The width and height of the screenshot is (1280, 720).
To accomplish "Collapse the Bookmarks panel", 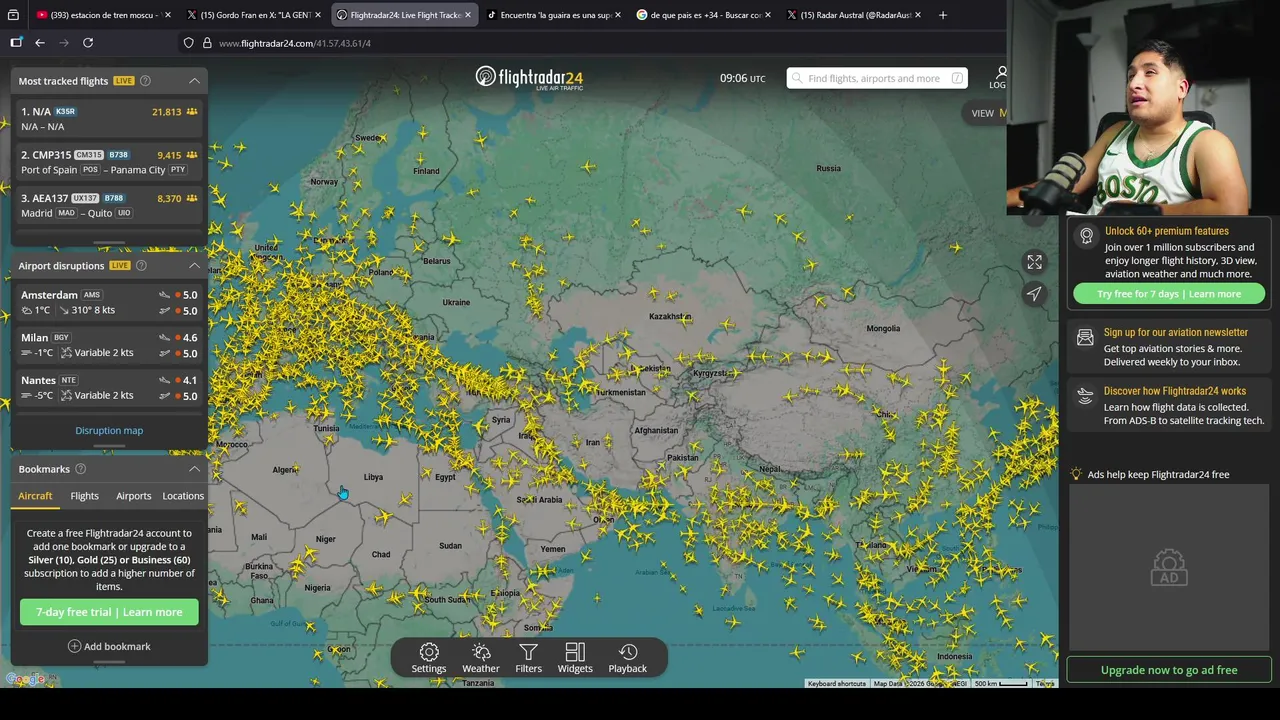I will [x=194, y=469].
